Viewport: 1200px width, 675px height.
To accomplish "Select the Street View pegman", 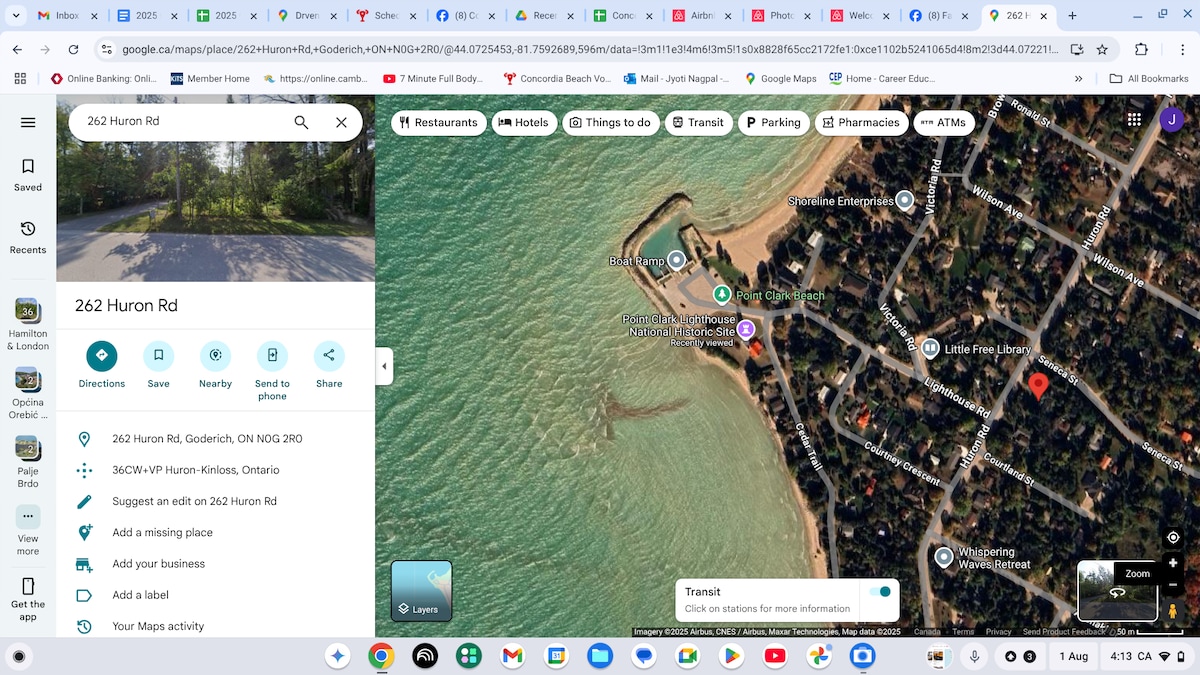I will [1173, 611].
